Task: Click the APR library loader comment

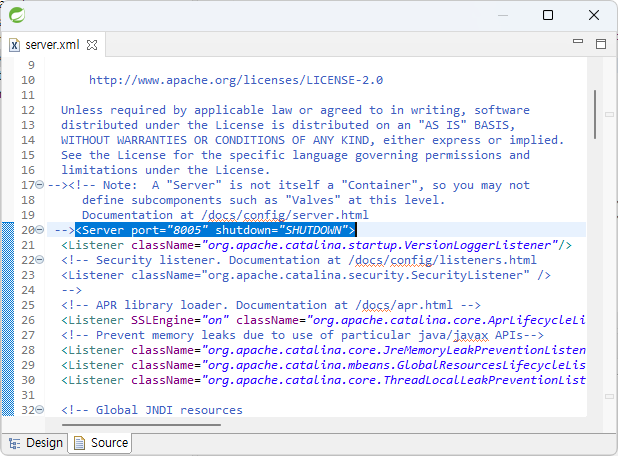Action: [271, 305]
